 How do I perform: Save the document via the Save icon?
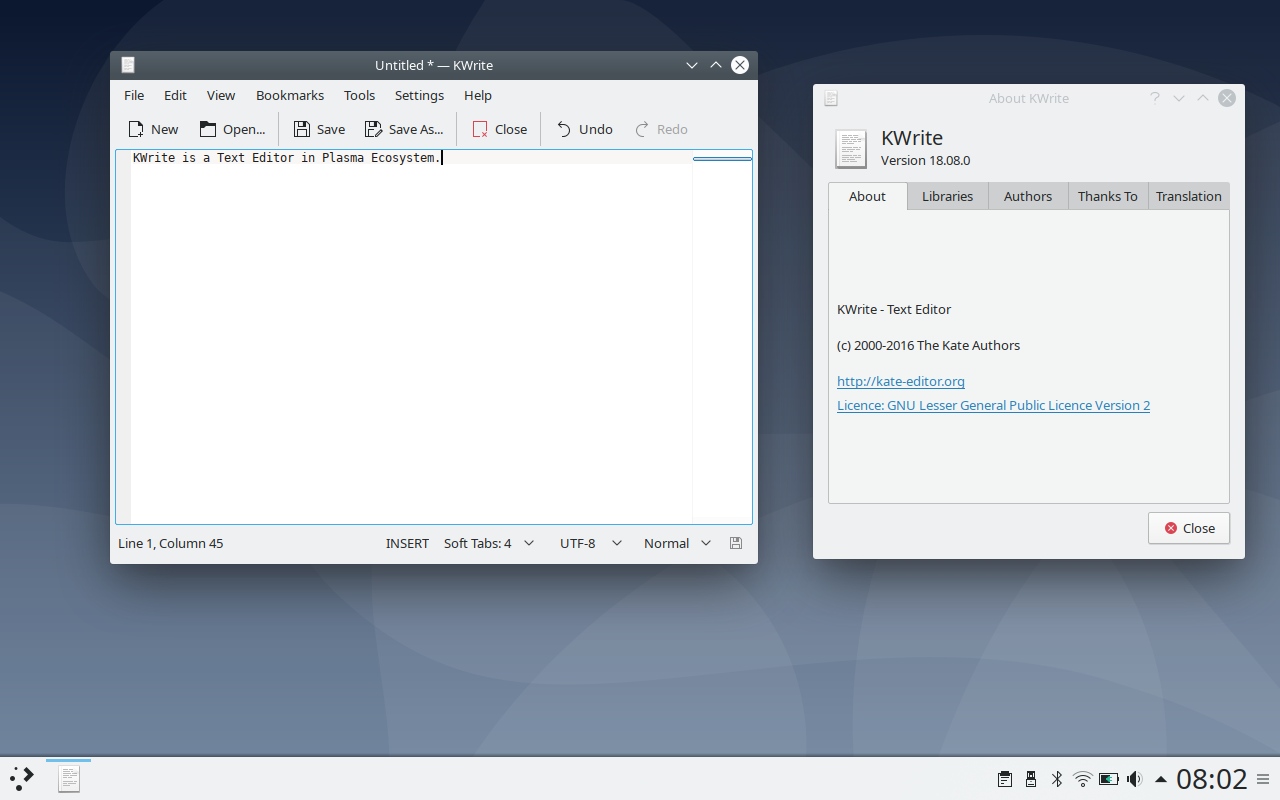coord(318,129)
